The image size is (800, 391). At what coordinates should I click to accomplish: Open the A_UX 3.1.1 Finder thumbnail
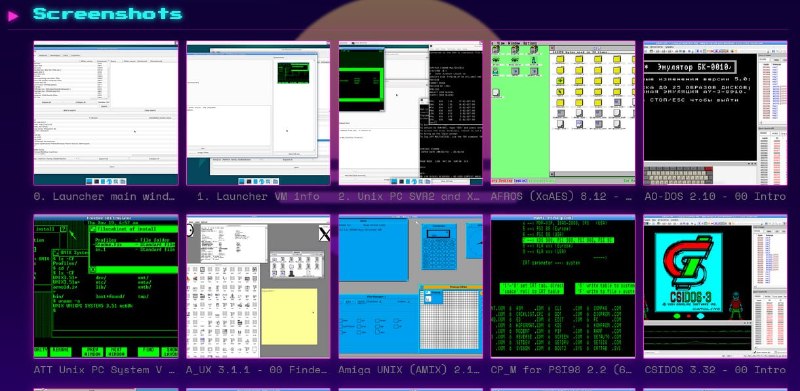[x=258, y=286]
